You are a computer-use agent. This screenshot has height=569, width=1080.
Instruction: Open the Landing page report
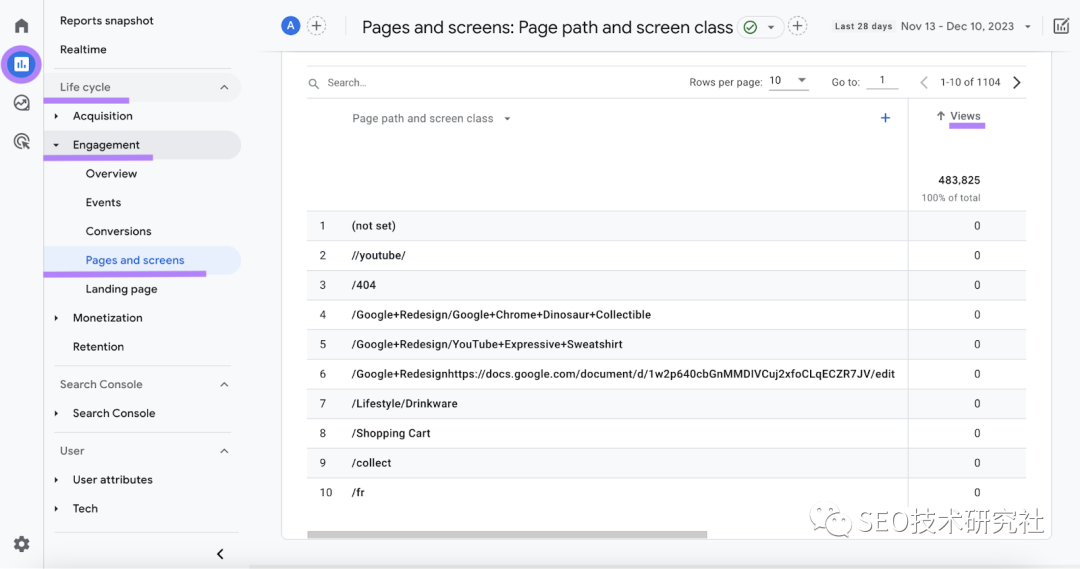tap(121, 289)
